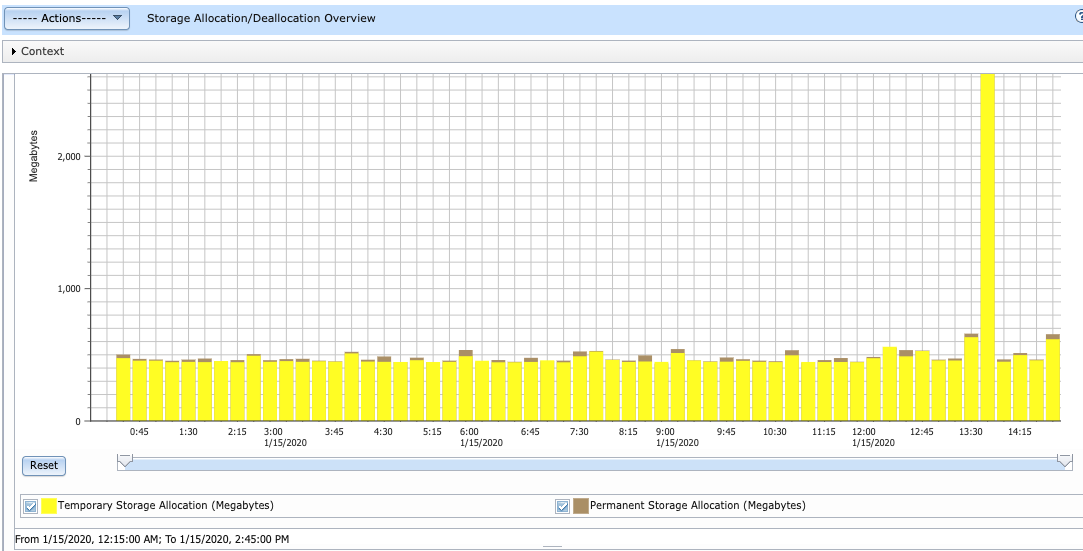Image resolution: width=1083 pixels, height=551 pixels.
Task: Click the right handle of the time range slider
Action: point(1064,461)
